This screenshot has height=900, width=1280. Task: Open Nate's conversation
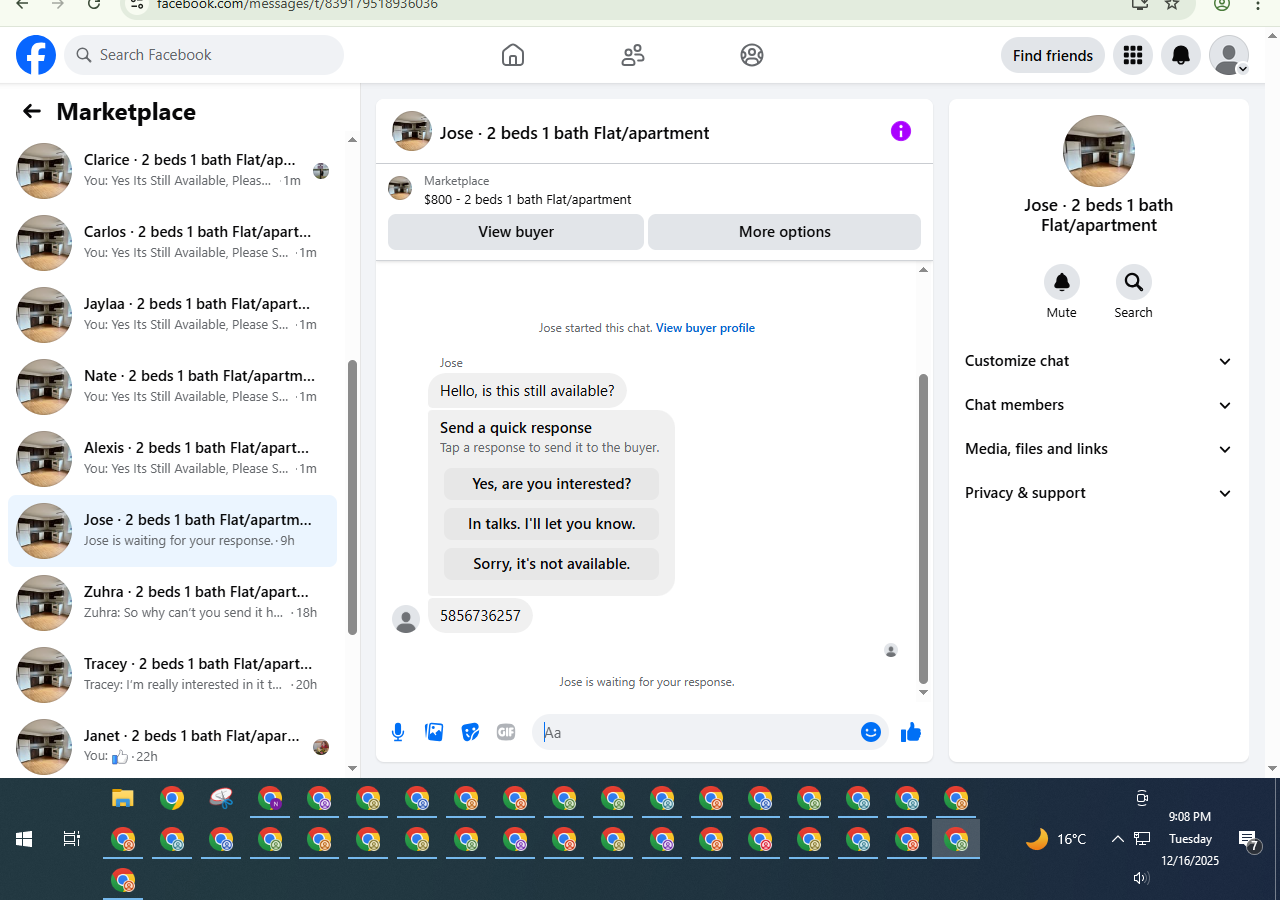pyautogui.click(x=173, y=387)
